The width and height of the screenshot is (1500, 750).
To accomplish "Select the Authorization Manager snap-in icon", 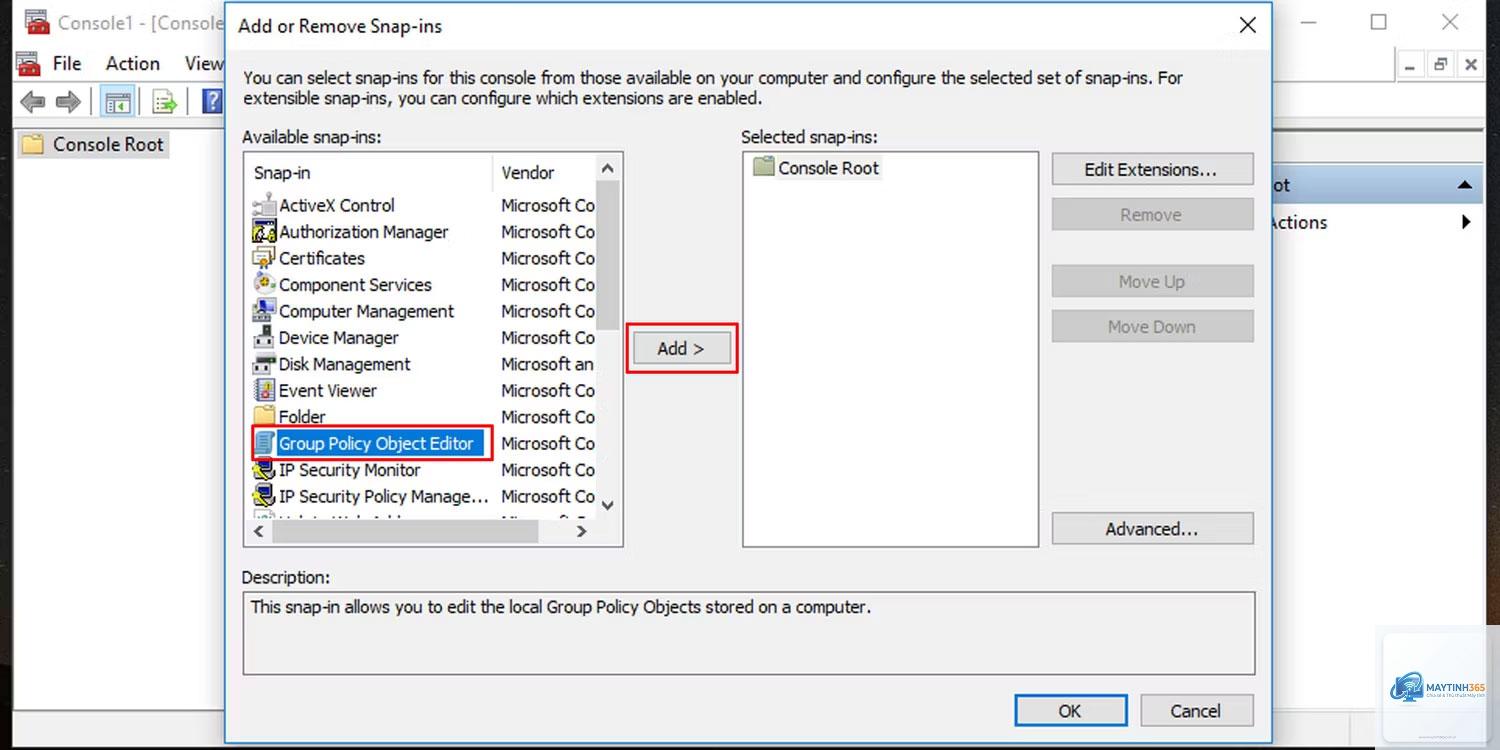I will [264, 232].
